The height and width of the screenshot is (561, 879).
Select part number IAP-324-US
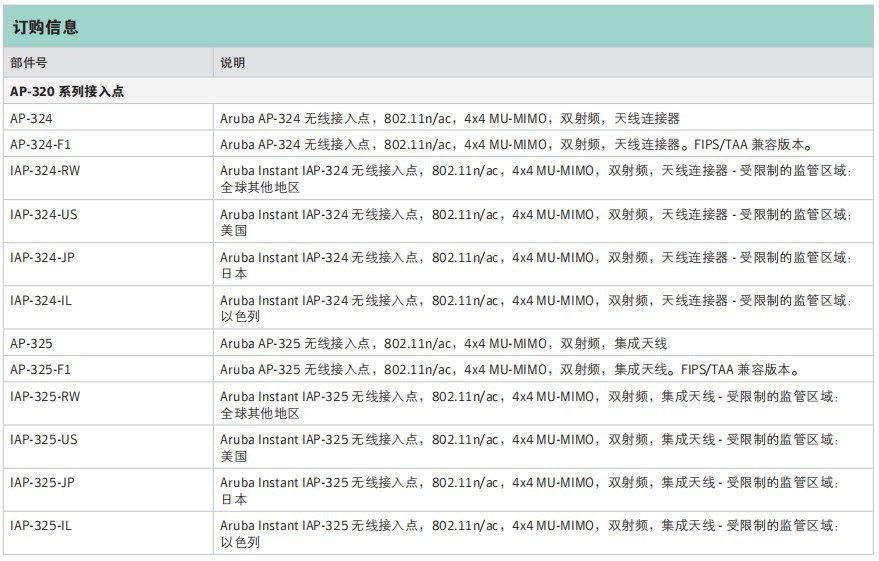point(44,215)
